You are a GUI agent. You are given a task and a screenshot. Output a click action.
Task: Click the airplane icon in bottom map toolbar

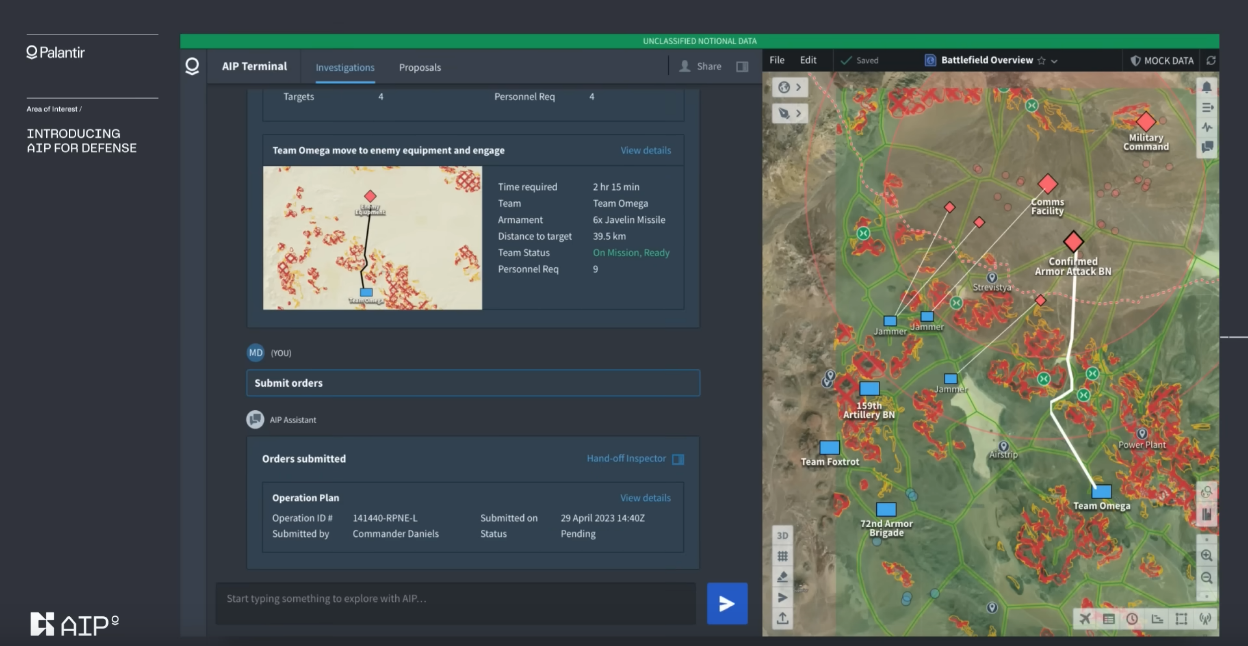(x=1086, y=619)
